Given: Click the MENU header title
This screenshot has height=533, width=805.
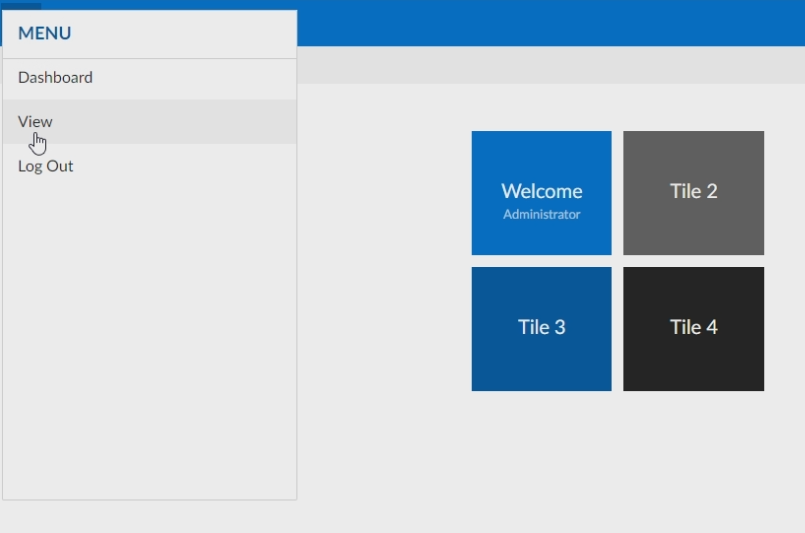Looking at the screenshot, I should 45,34.
